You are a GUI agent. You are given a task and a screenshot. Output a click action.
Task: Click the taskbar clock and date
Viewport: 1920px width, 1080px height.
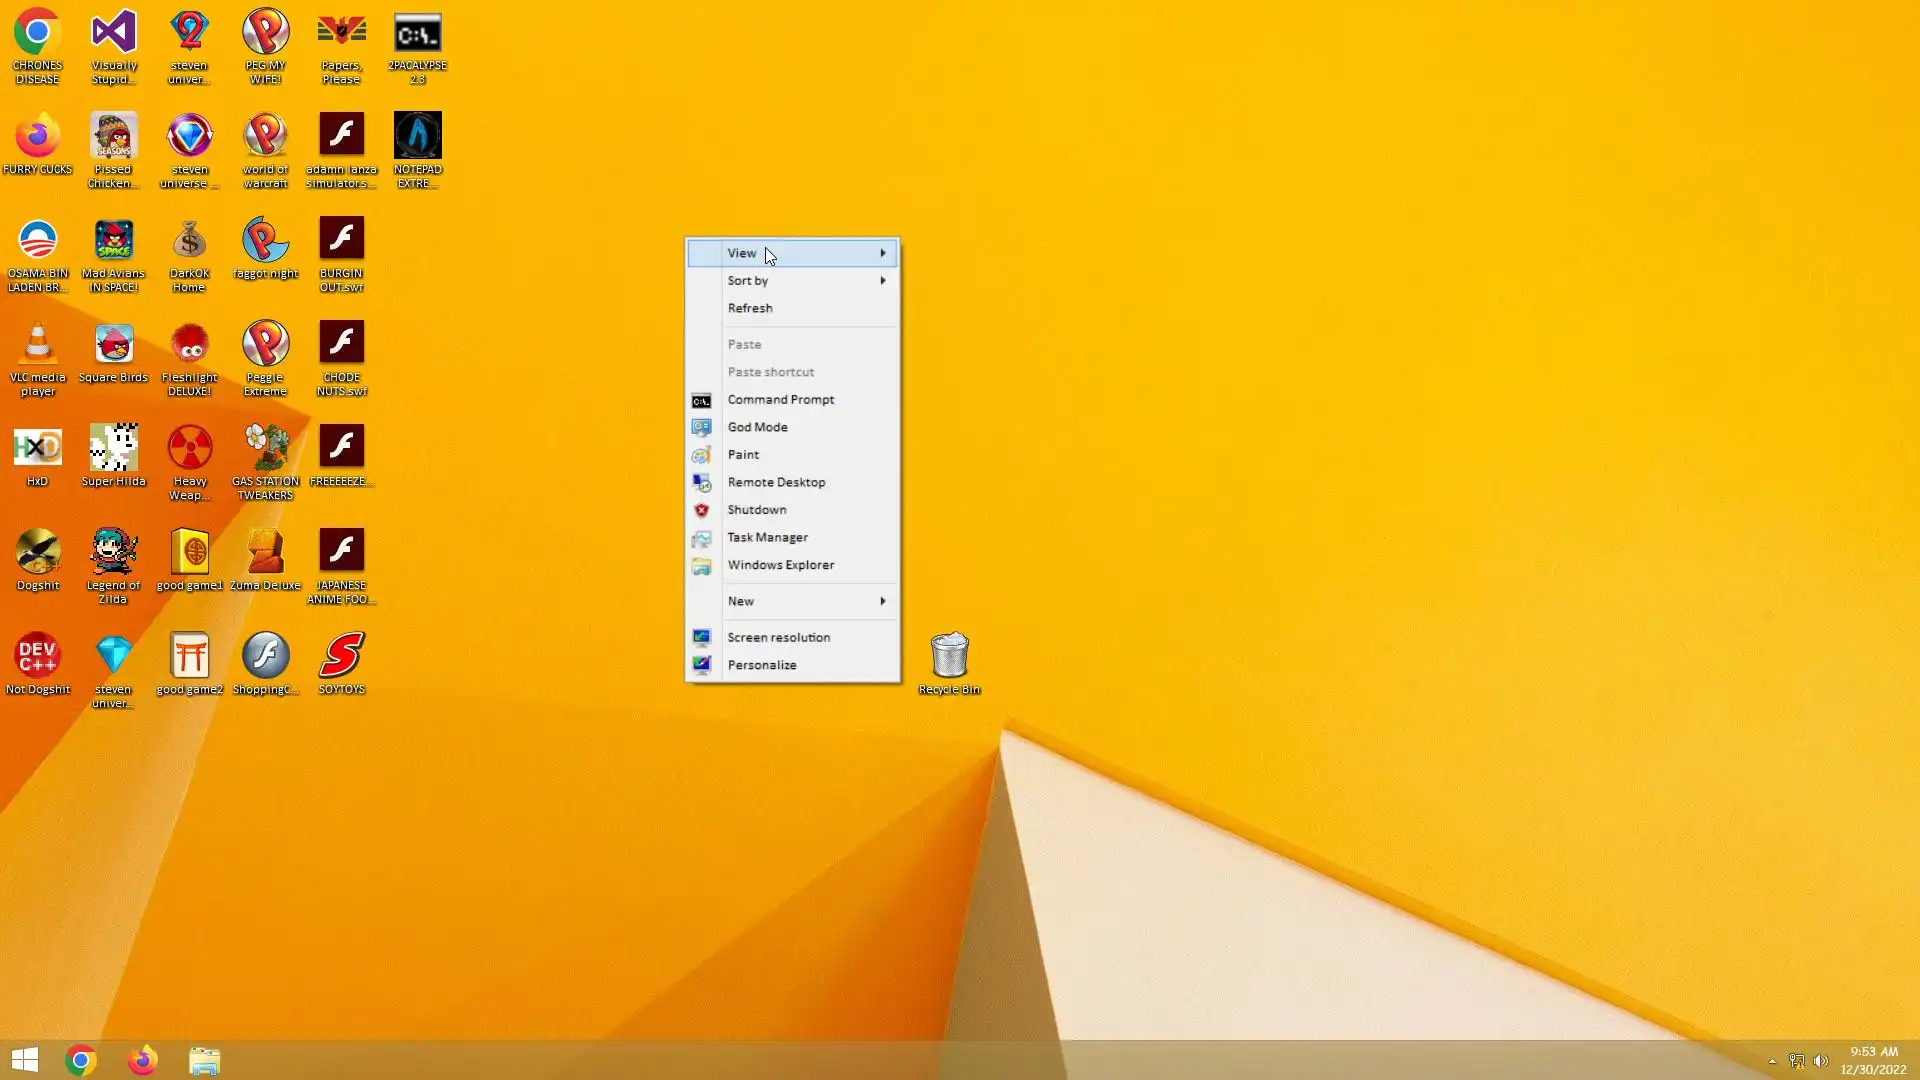[x=1873, y=1060]
